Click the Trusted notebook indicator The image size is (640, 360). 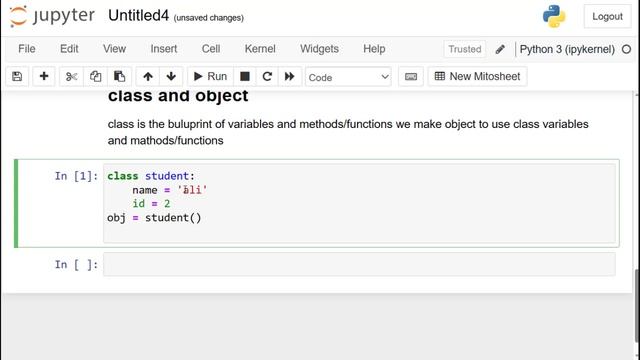pyautogui.click(x=464, y=49)
